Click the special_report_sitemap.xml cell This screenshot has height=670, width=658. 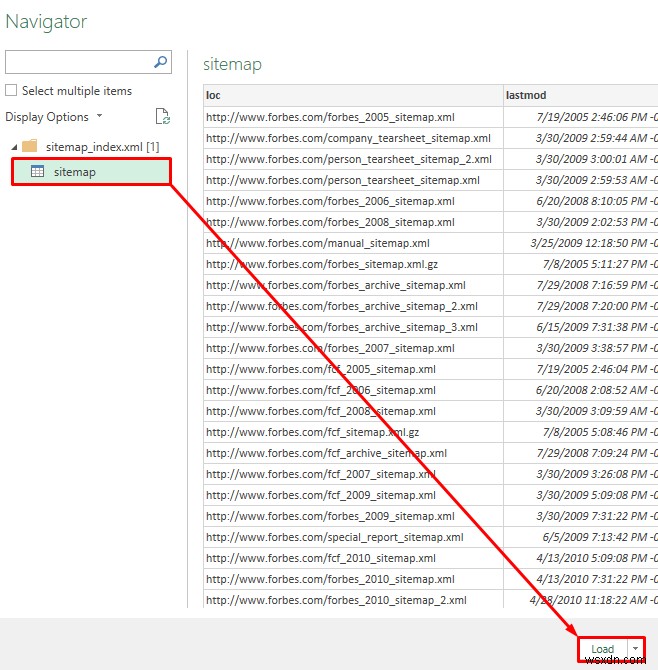pyautogui.click(x=353, y=537)
